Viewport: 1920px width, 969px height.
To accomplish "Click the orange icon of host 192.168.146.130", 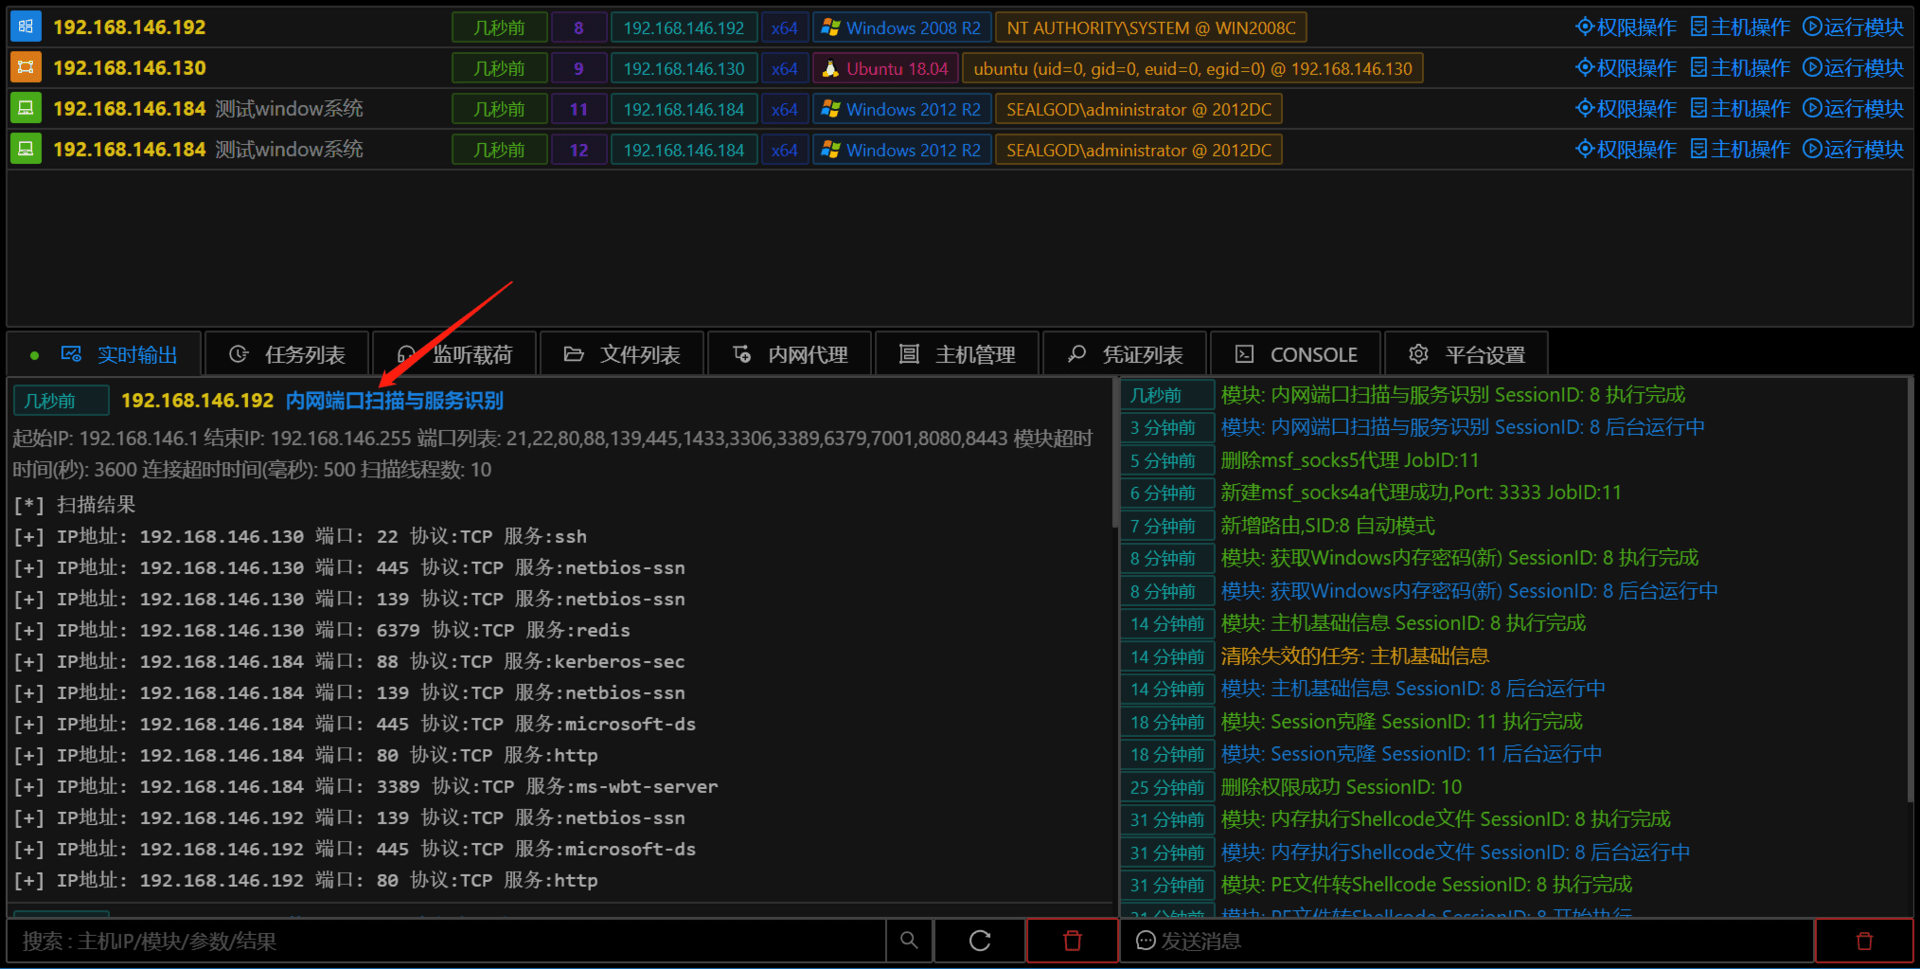I will 26,68.
